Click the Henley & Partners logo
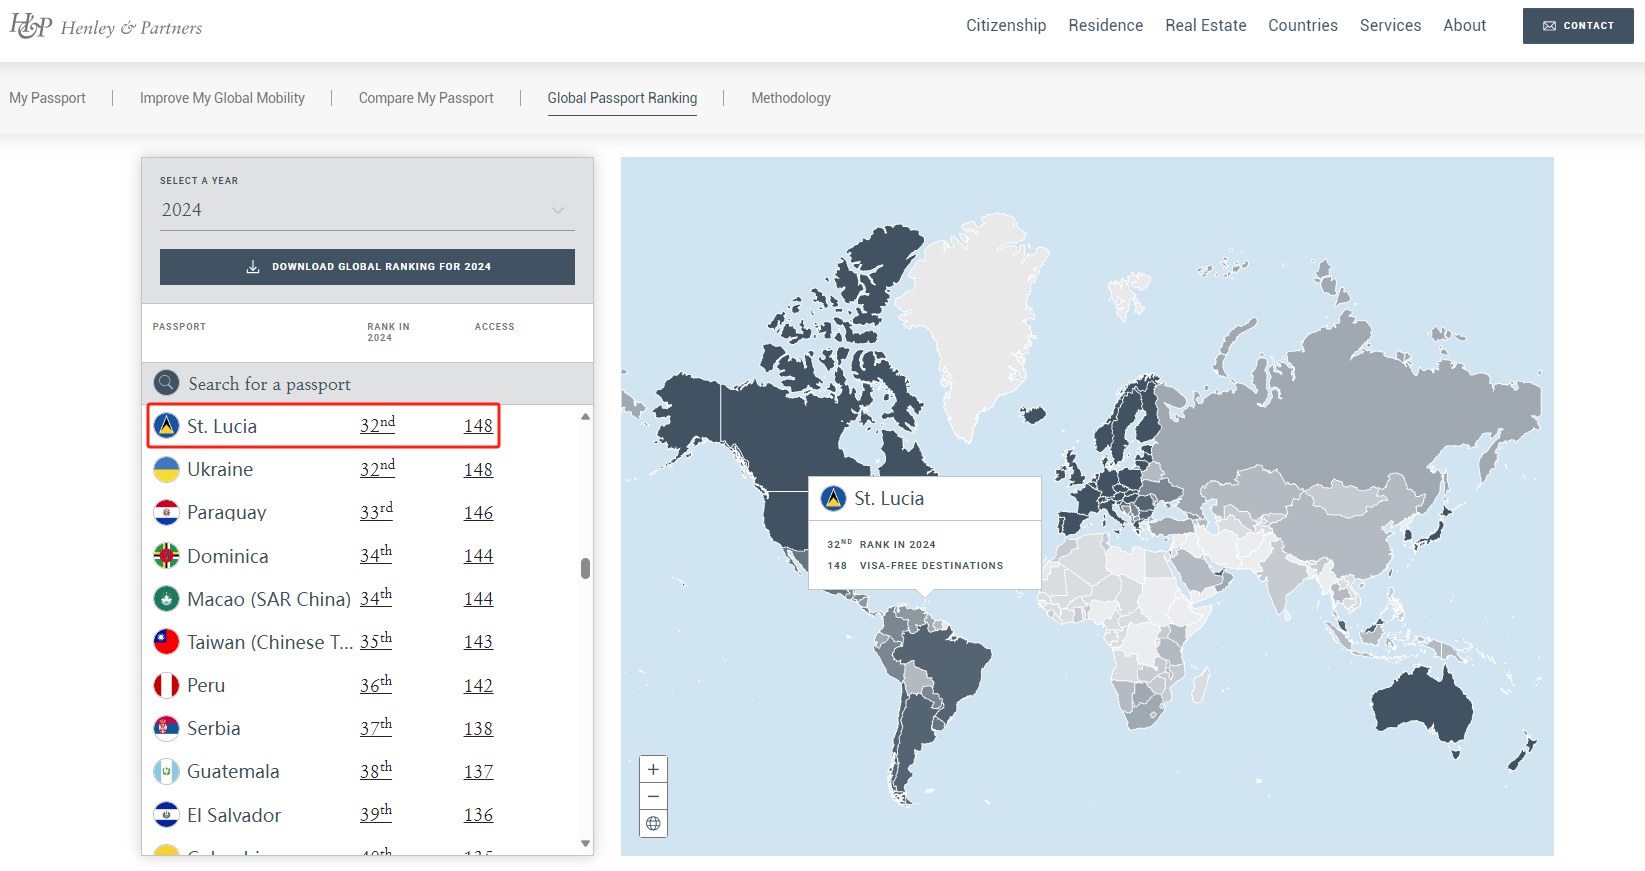Viewport: 1645px width, 871px height. tap(106, 27)
